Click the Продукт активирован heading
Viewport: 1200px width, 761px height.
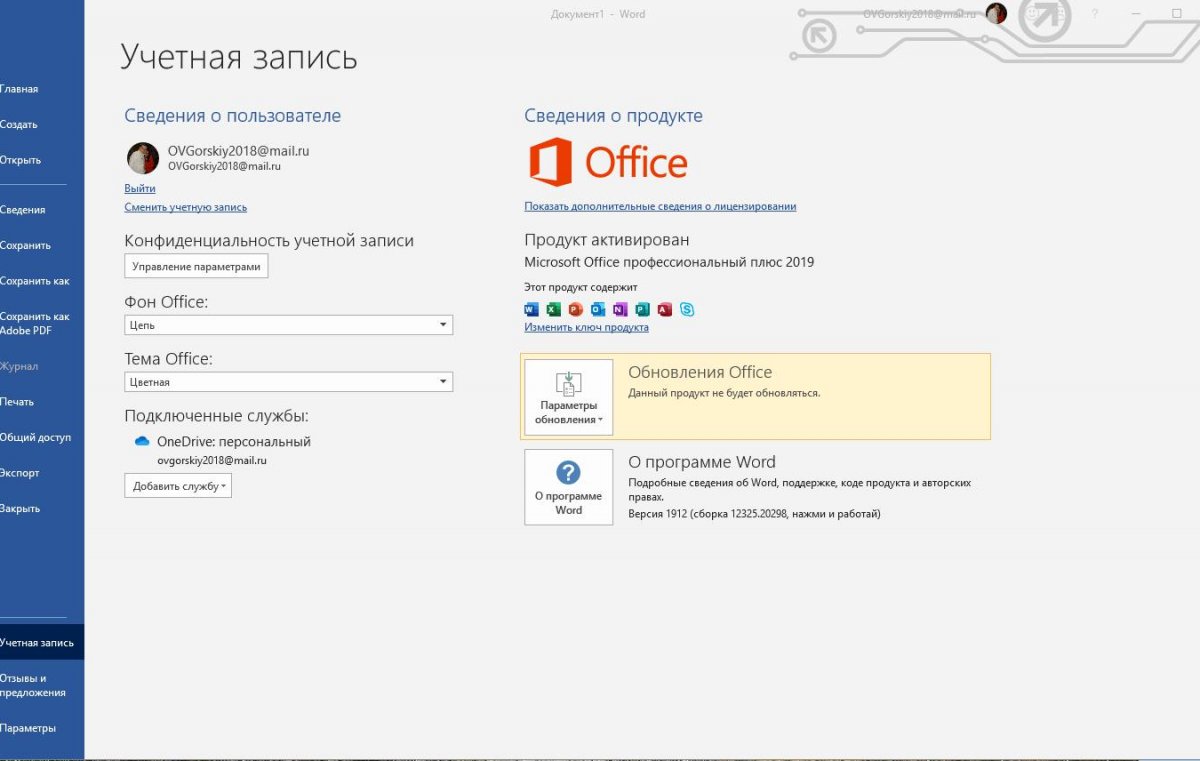pyautogui.click(x=607, y=240)
